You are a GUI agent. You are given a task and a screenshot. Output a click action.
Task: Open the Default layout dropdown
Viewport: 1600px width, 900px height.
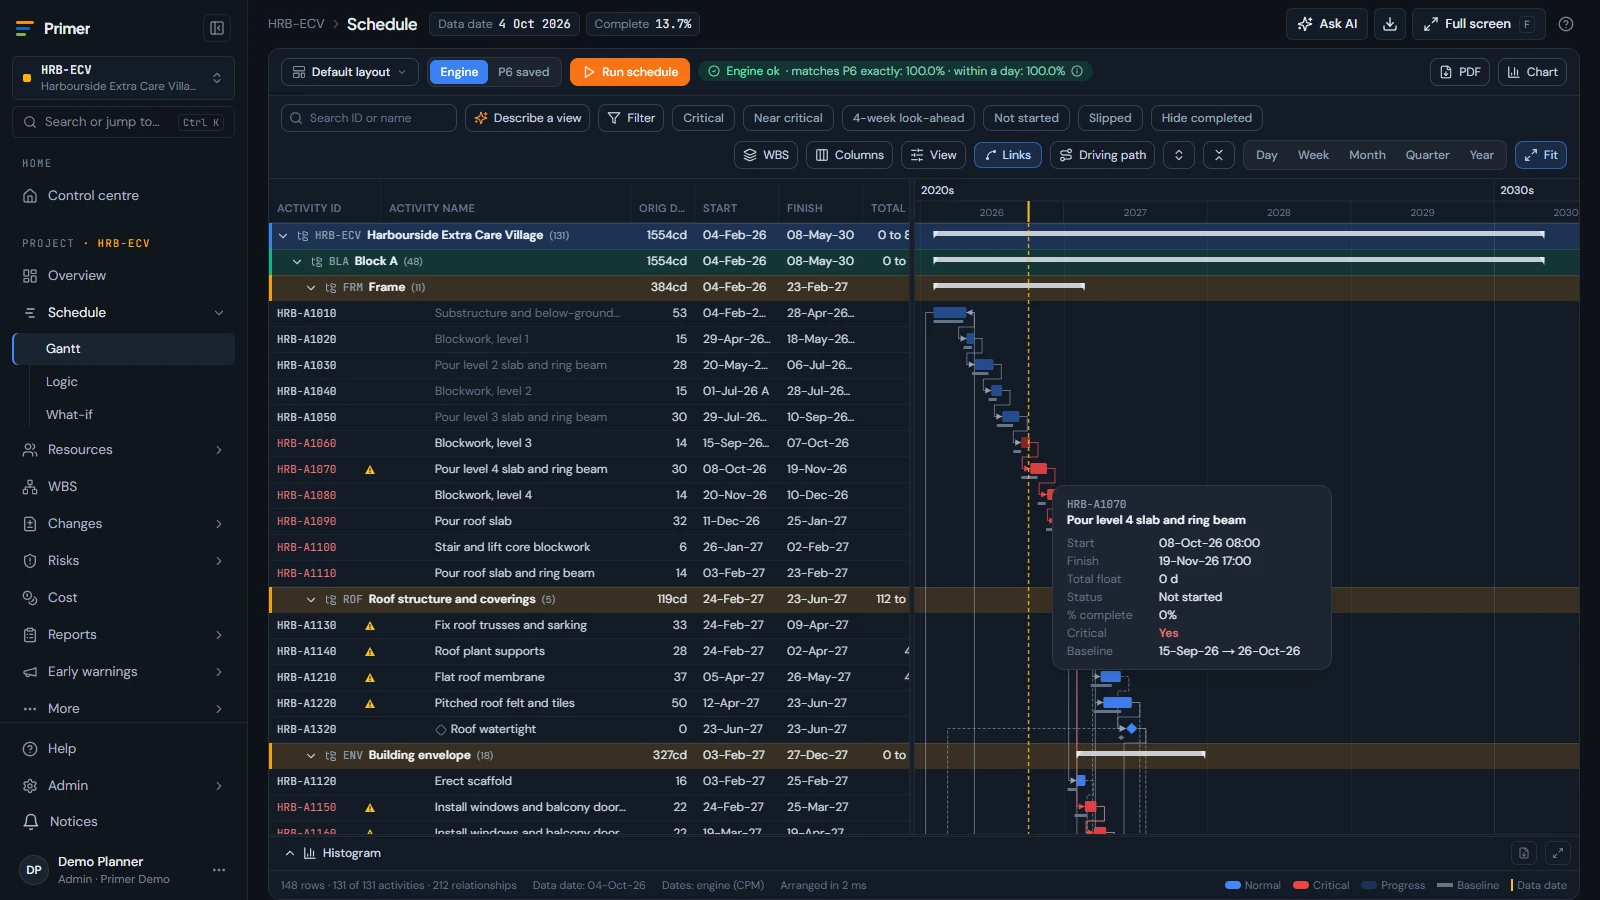coord(350,72)
